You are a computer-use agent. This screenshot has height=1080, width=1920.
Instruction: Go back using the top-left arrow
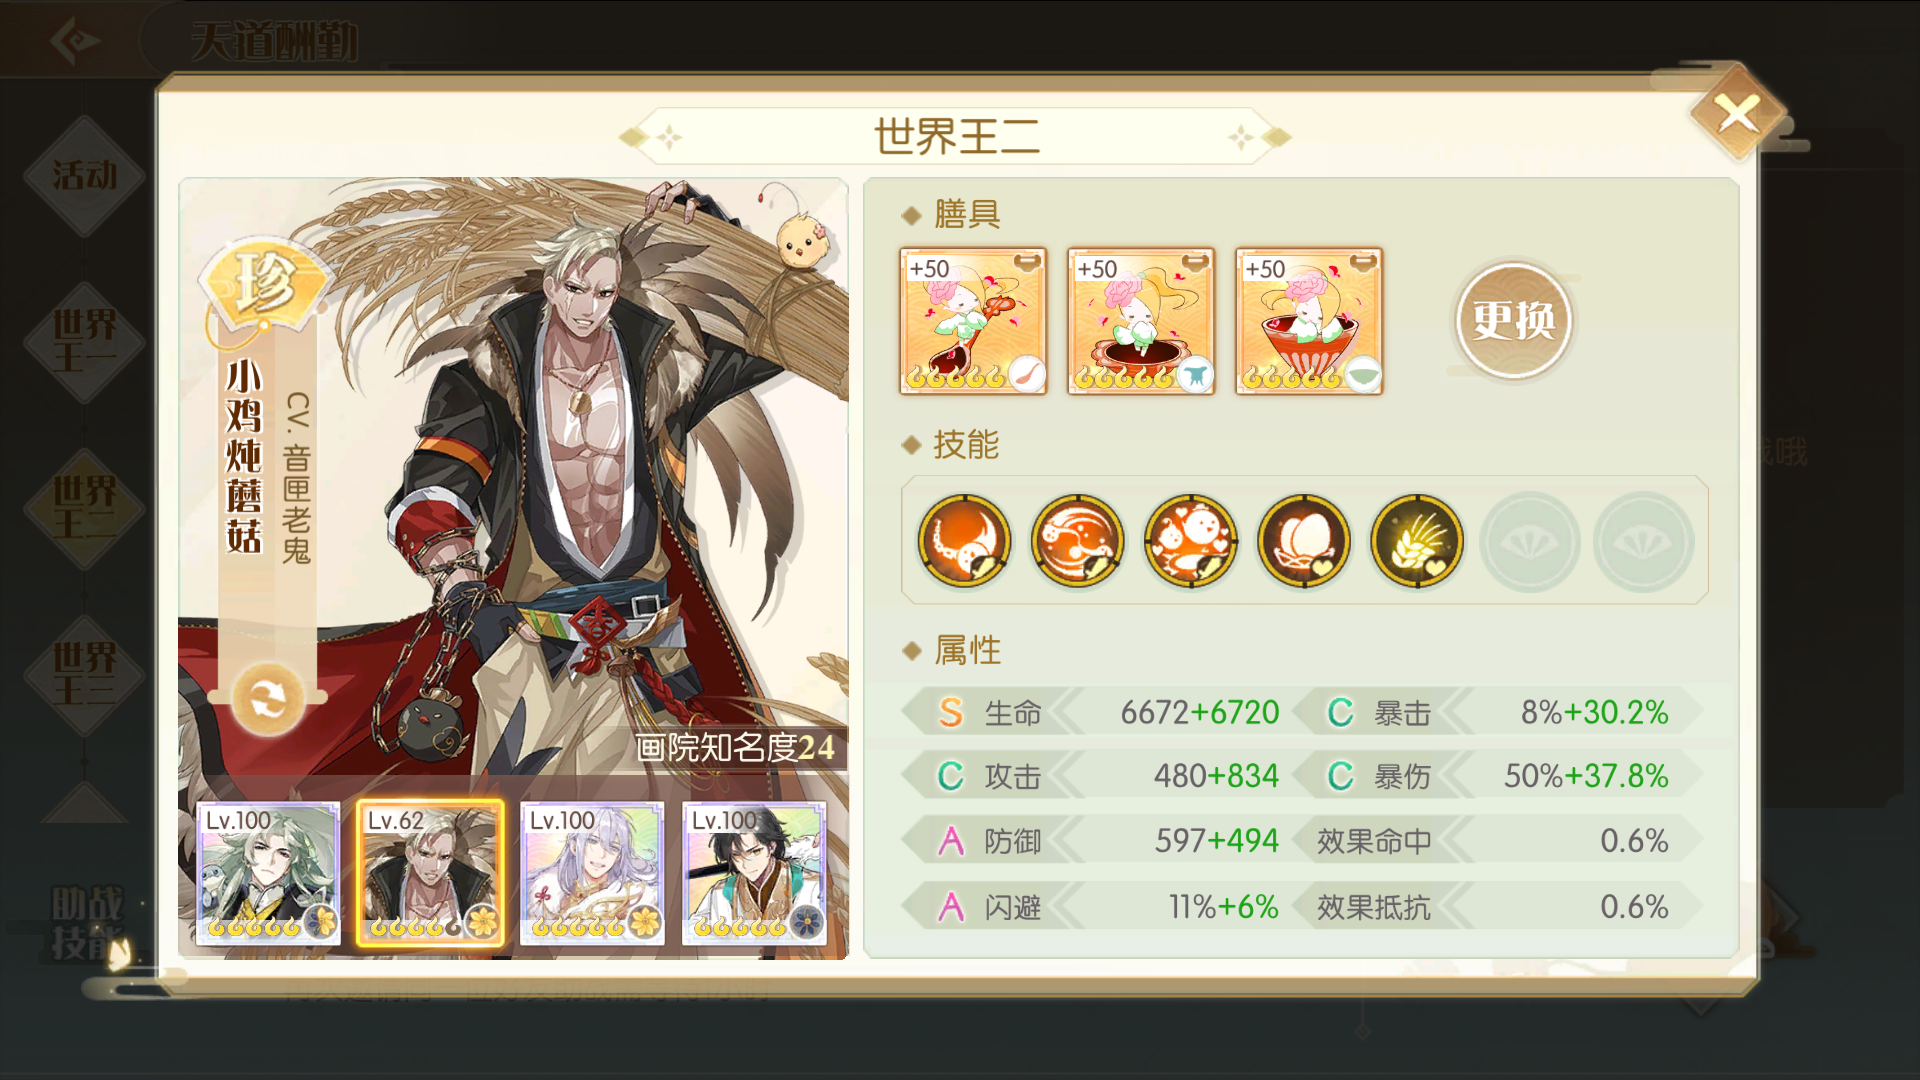[x=76, y=41]
